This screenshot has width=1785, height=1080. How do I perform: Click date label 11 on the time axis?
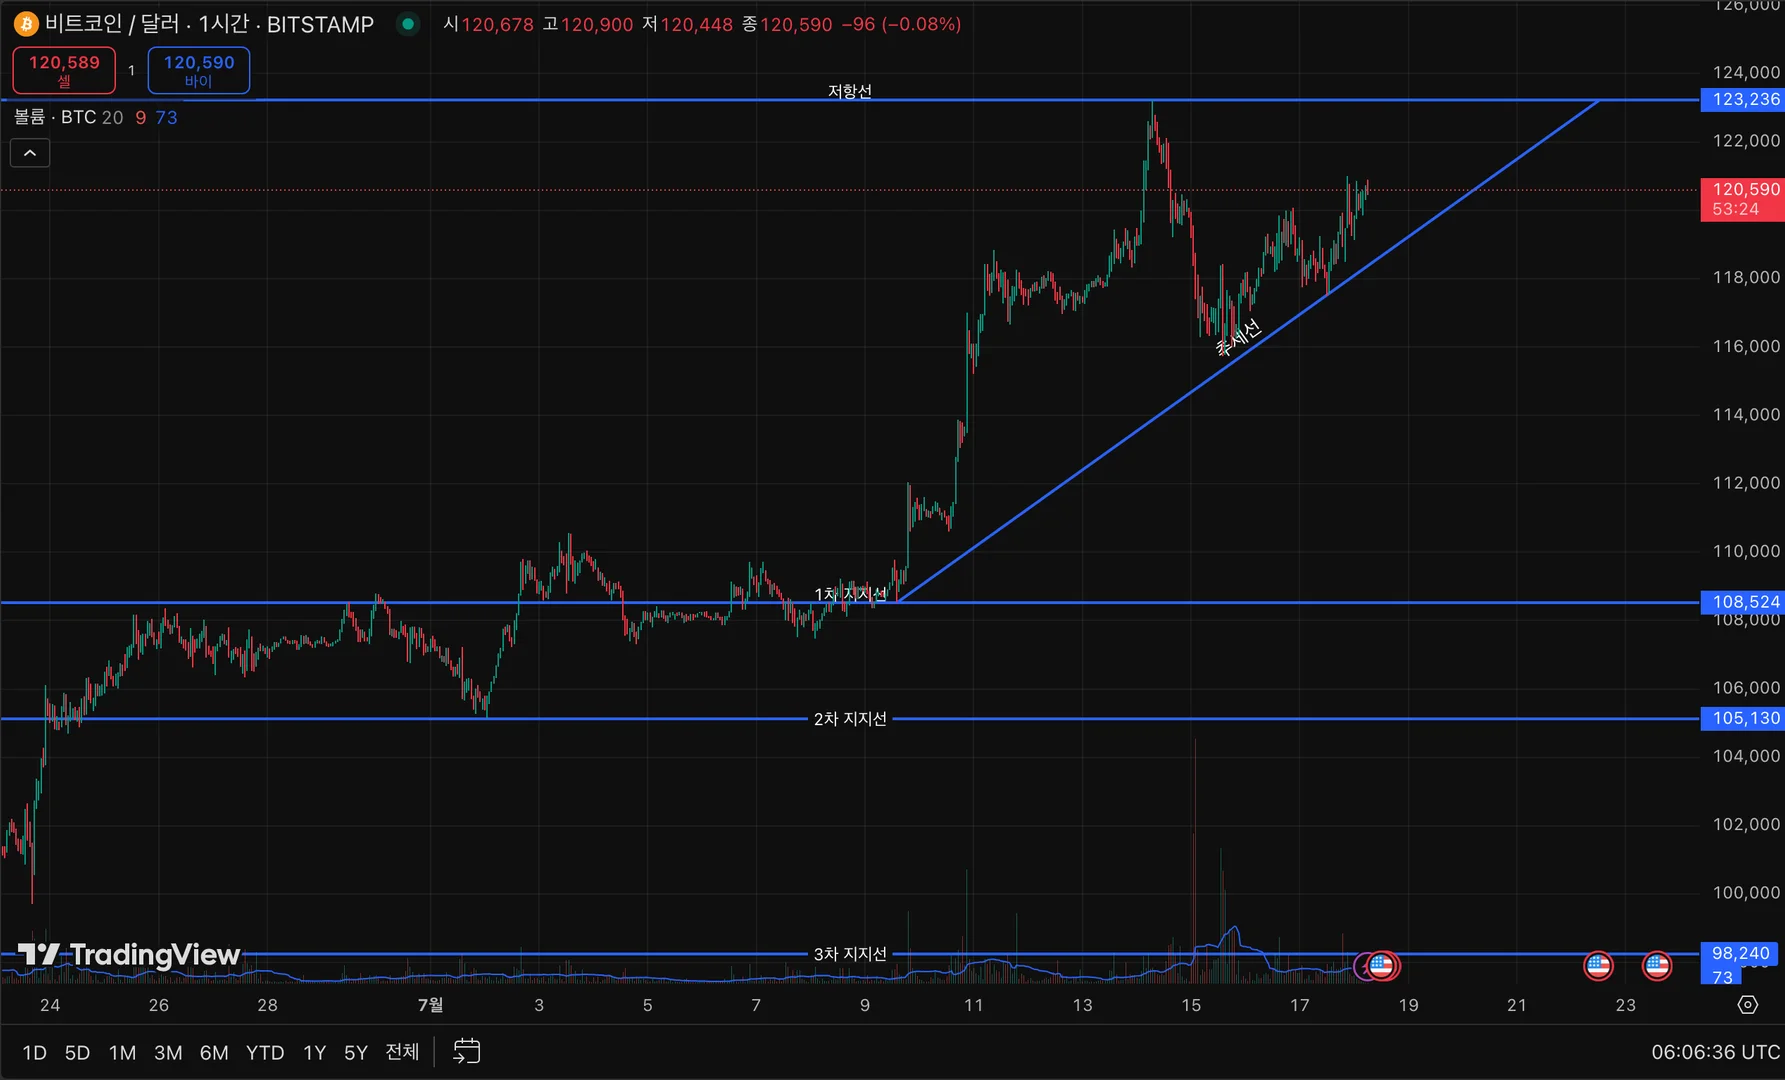click(974, 1005)
